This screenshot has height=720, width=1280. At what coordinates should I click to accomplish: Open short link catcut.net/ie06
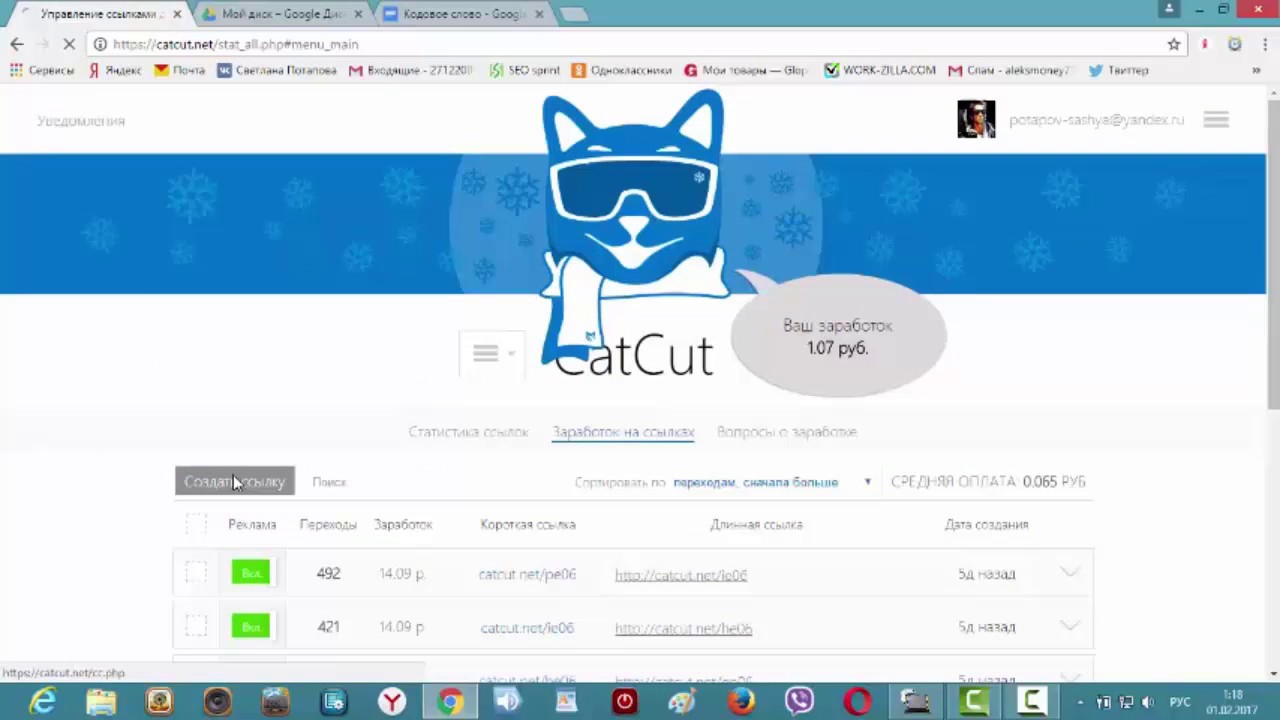point(527,628)
